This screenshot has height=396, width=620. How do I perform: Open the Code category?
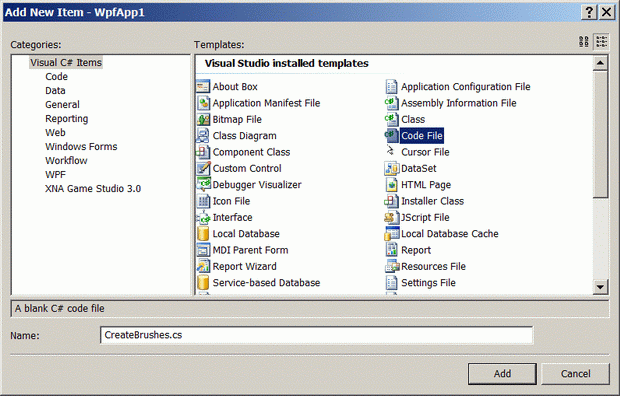pos(57,76)
